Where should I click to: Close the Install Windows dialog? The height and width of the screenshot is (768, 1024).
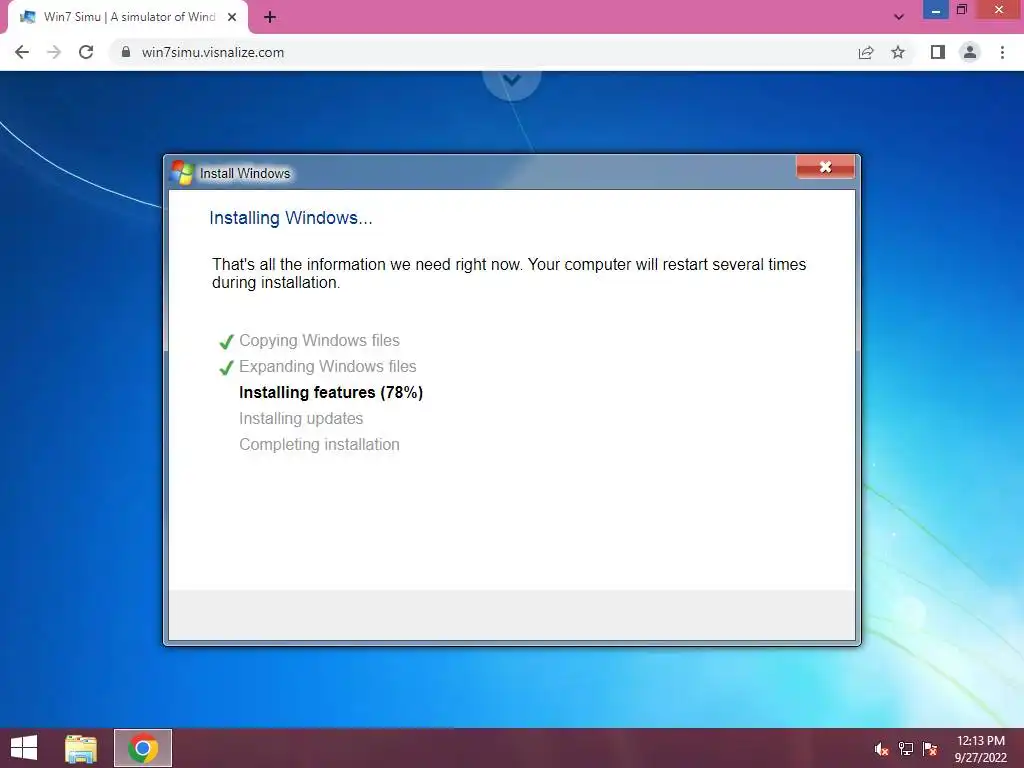click(825, 167)
